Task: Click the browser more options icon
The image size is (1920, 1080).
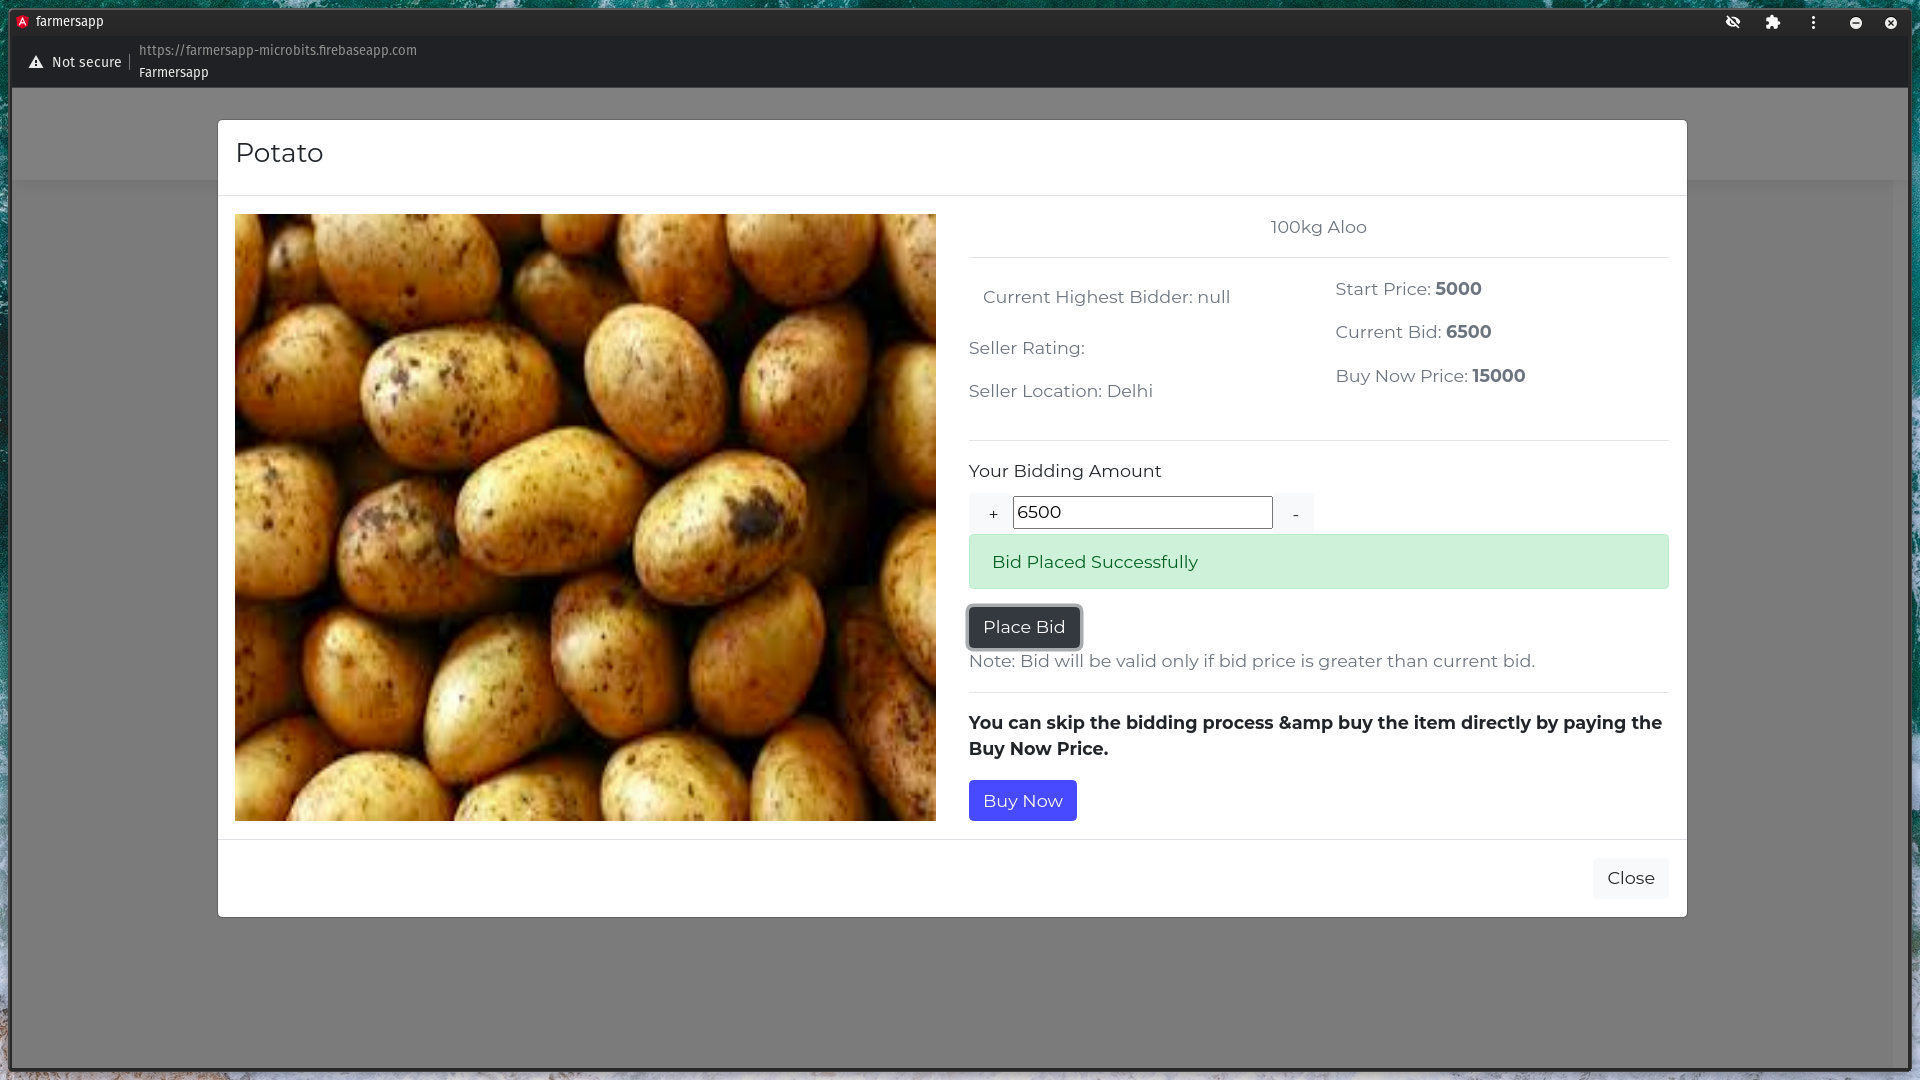Action: coord(1813,22)
